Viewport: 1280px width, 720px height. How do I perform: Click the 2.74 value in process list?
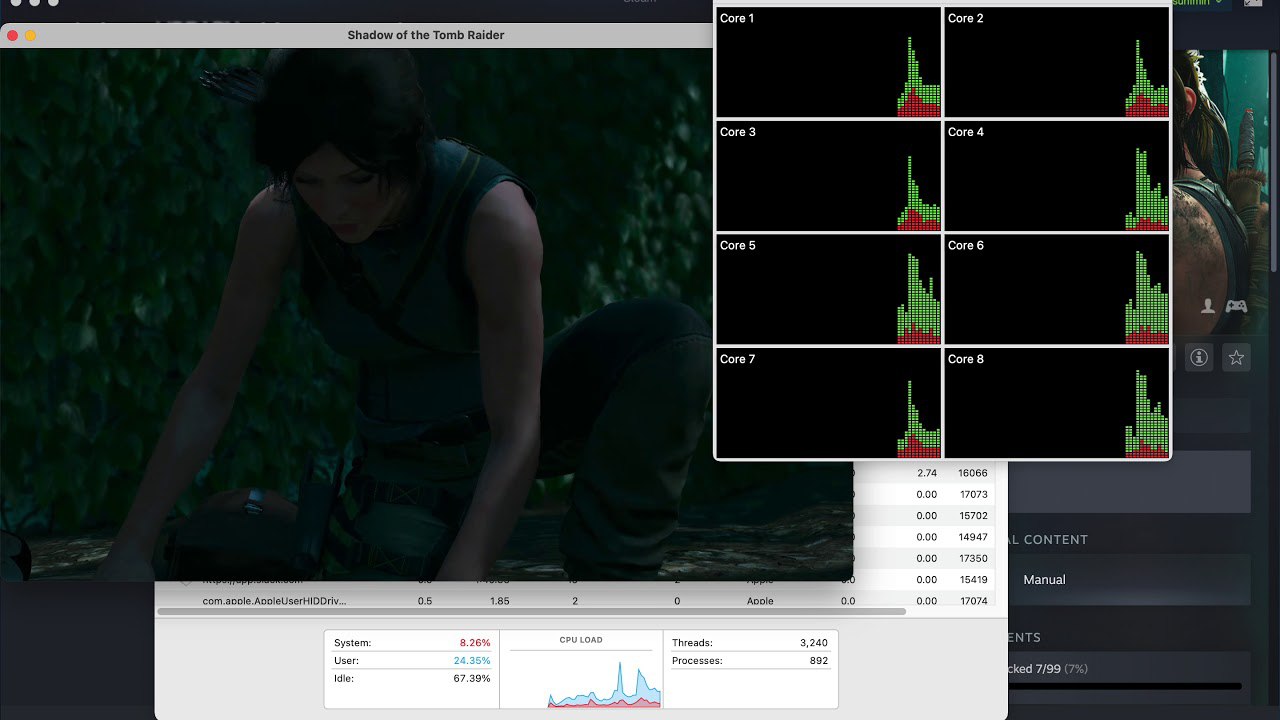tap(927, 473)
